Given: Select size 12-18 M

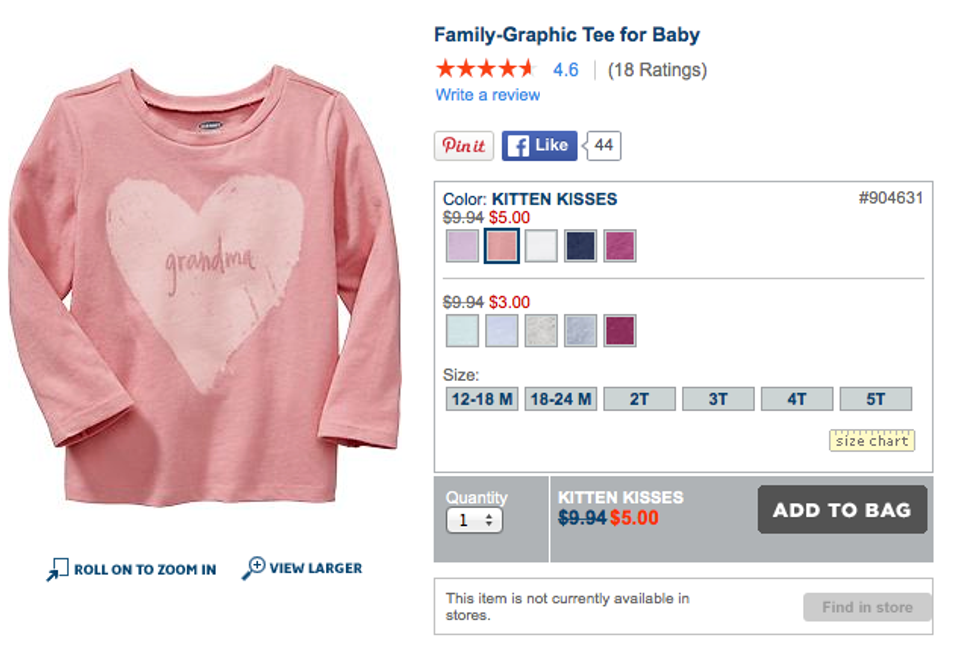Looking at the screenshot, I should [482, 400].
